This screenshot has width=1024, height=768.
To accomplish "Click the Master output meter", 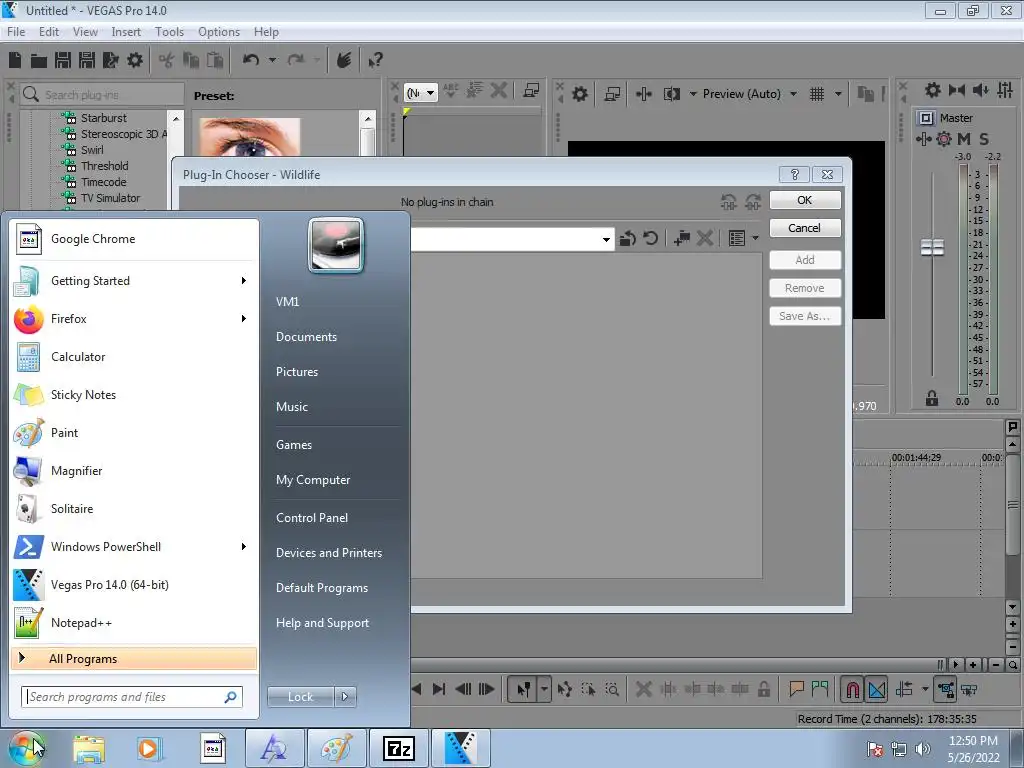I will (978, 280).
